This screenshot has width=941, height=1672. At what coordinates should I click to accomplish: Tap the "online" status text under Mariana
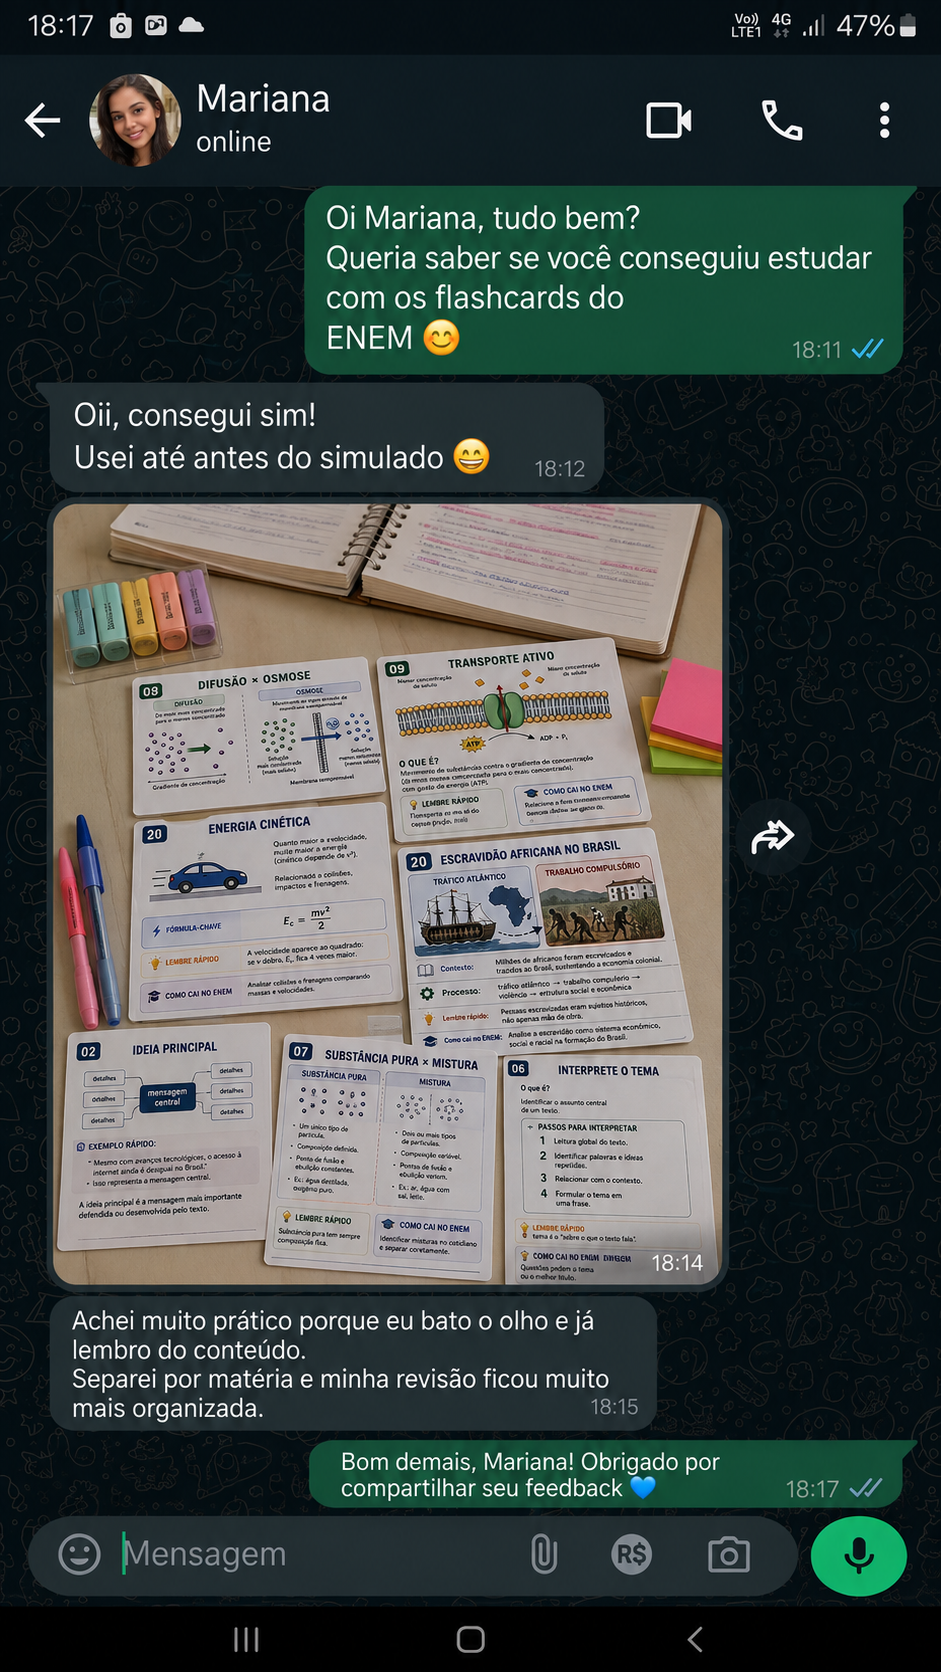pyautogui.click(x=233, y=142)
